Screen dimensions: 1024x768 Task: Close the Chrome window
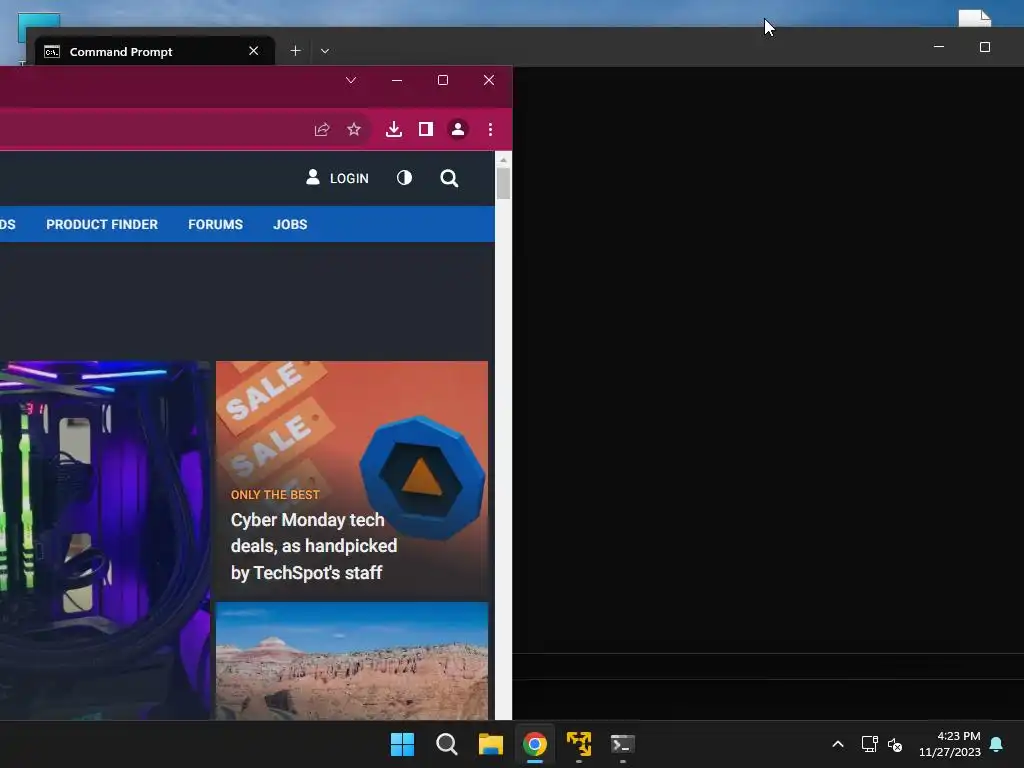488,80
